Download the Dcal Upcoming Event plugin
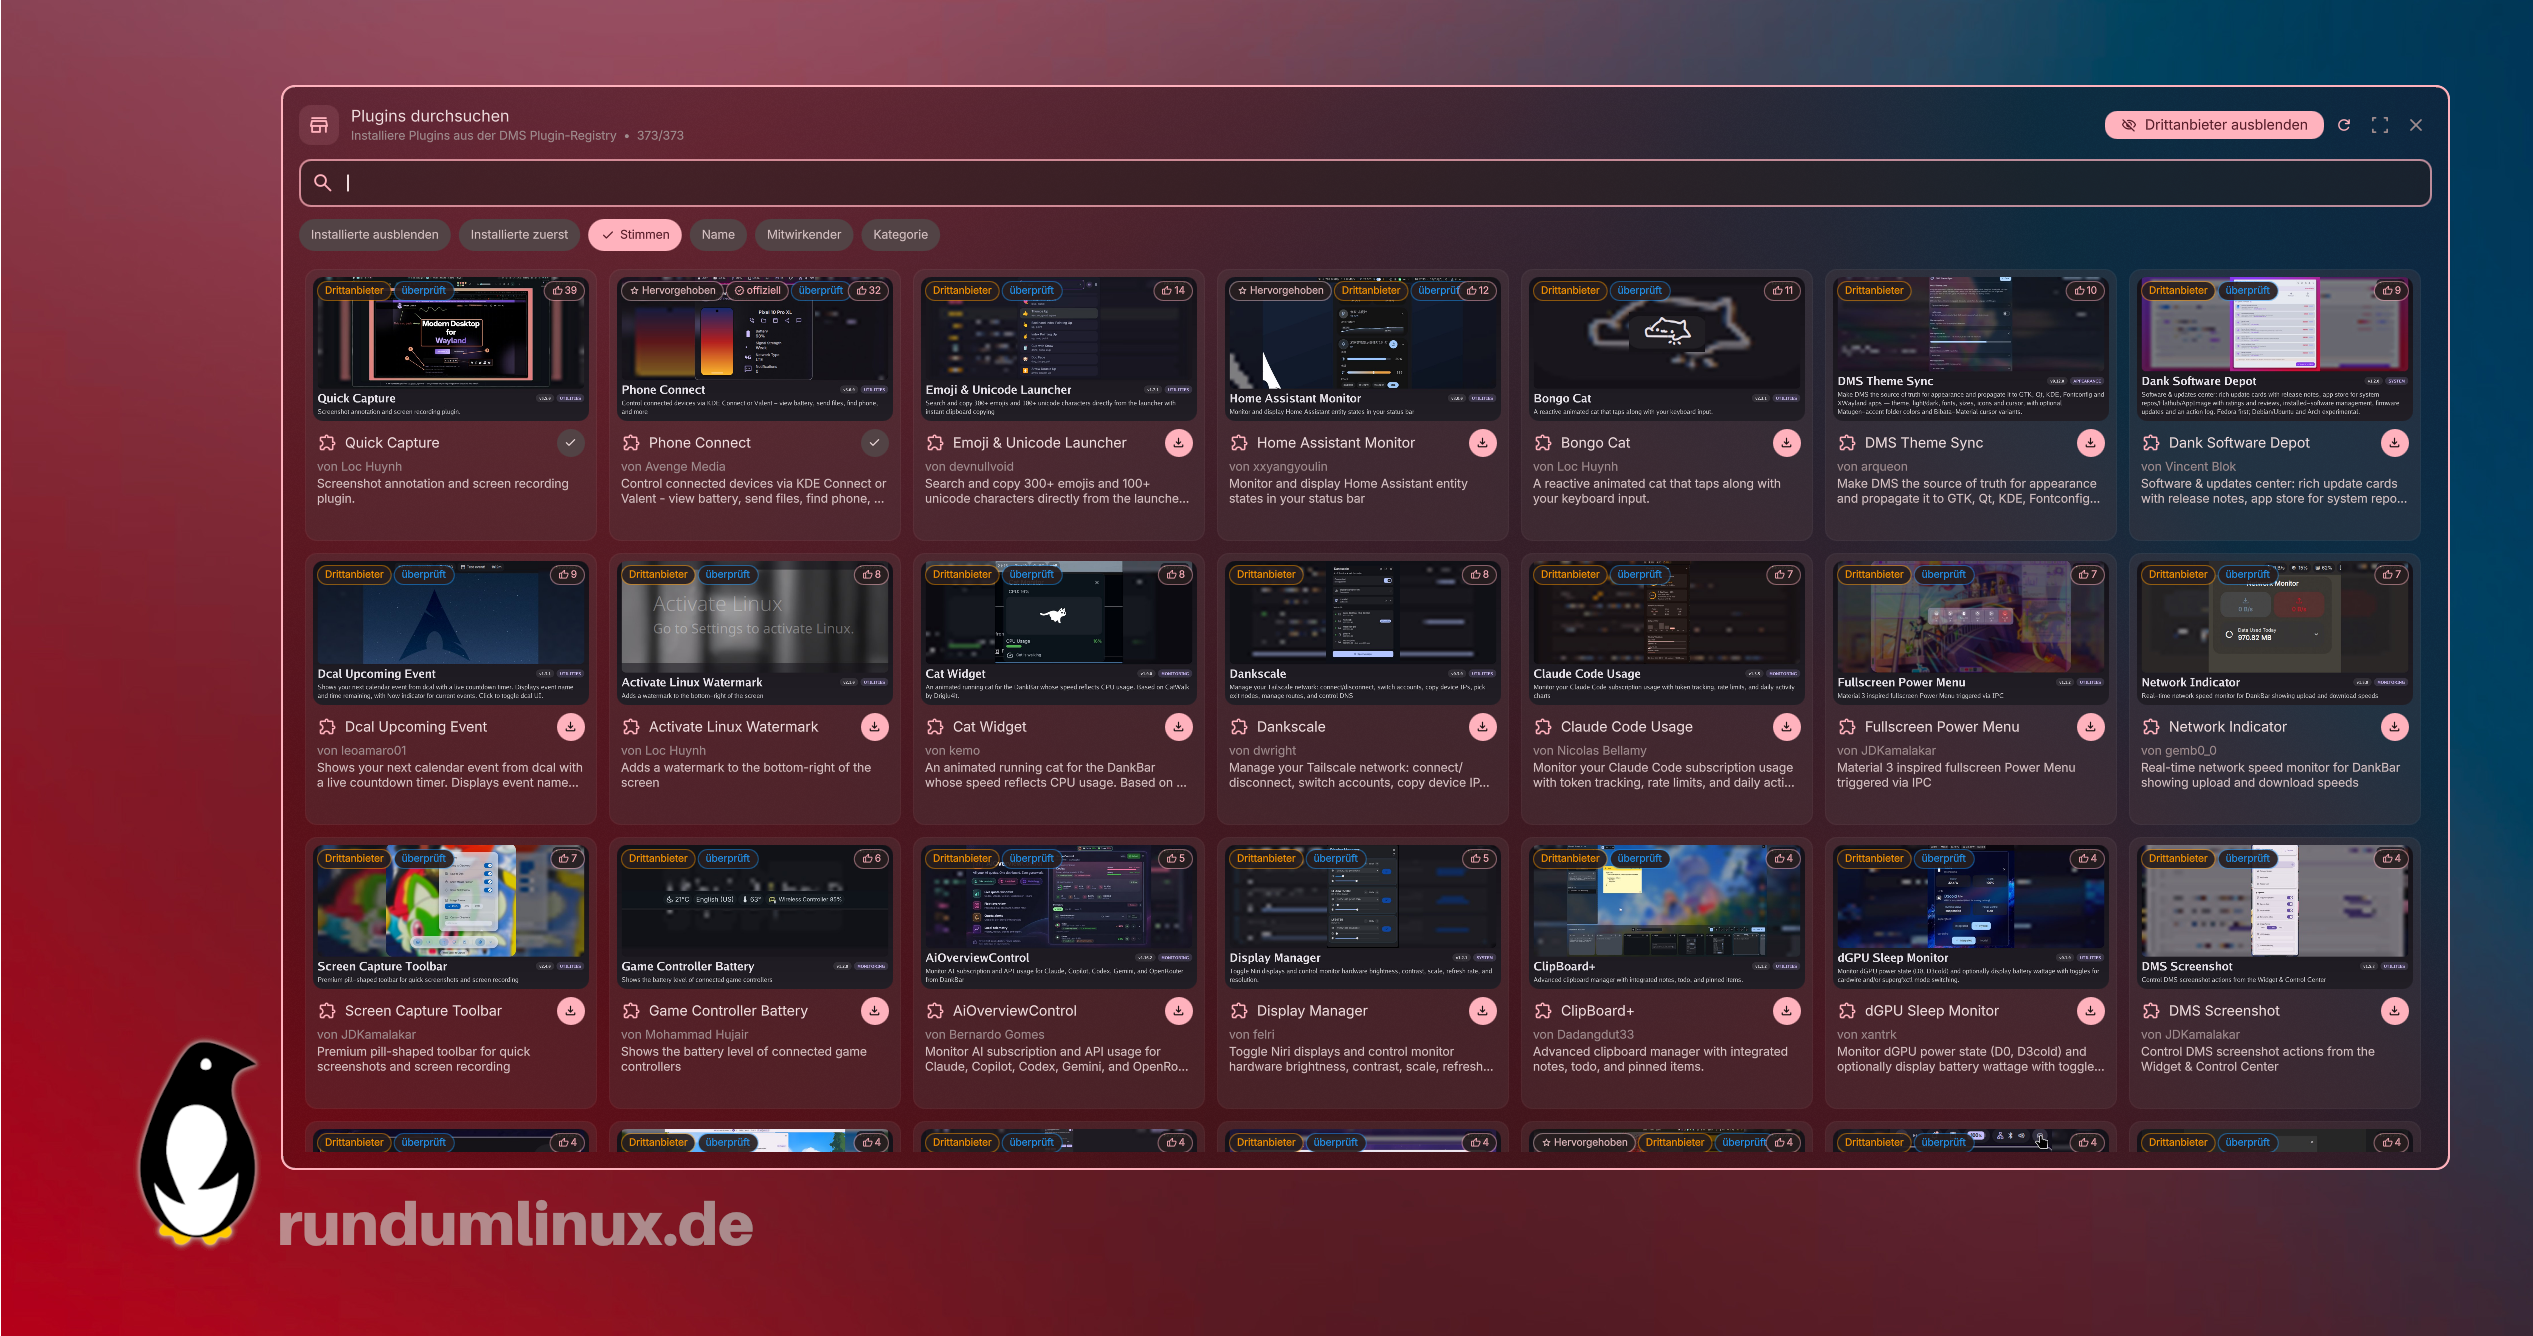 click(x=570, y=727)
